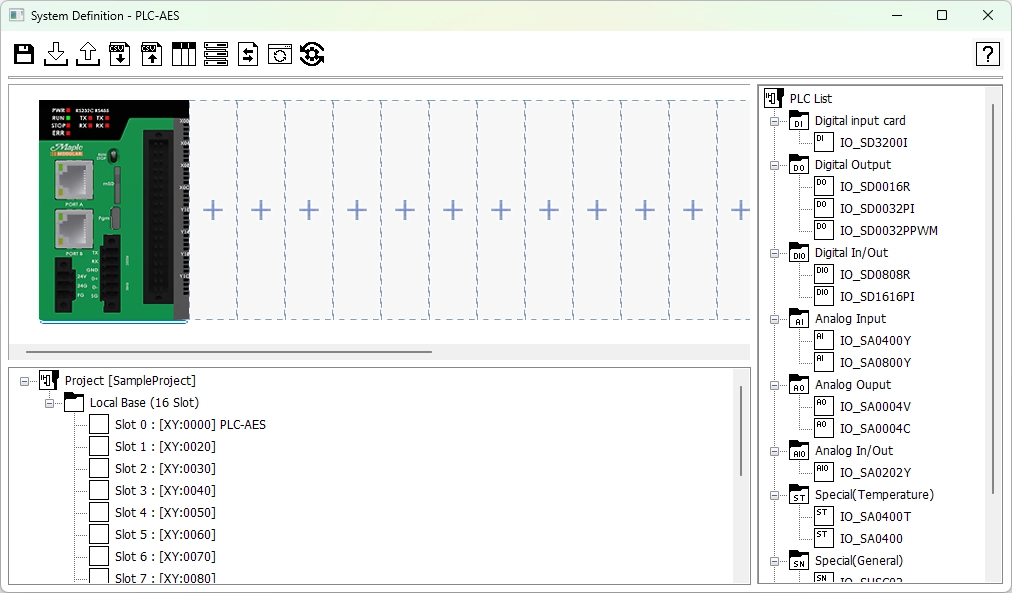Click the AIO module icon beside IO_SA0202Y
Viewport: 1012px width, 593px height.
(824, 472)
